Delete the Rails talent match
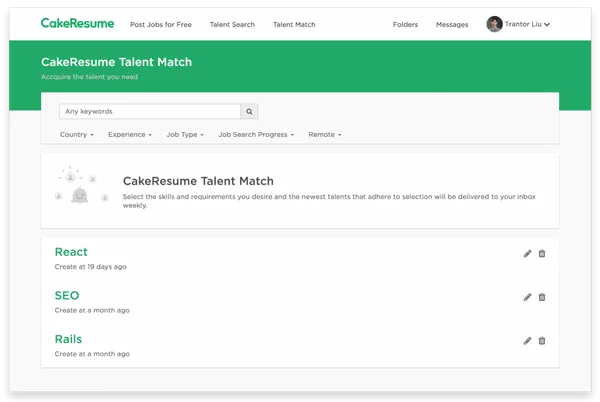 coord(542,341)
